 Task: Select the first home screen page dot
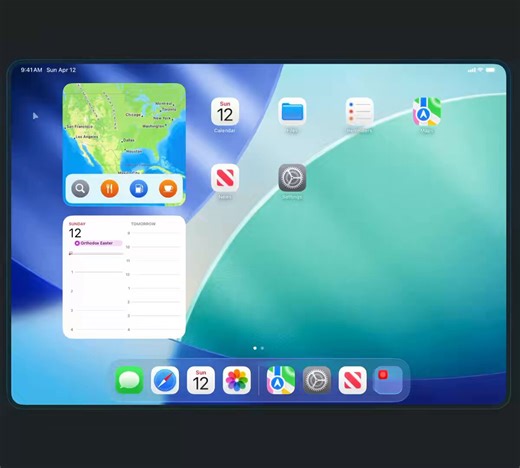(255, 348)
